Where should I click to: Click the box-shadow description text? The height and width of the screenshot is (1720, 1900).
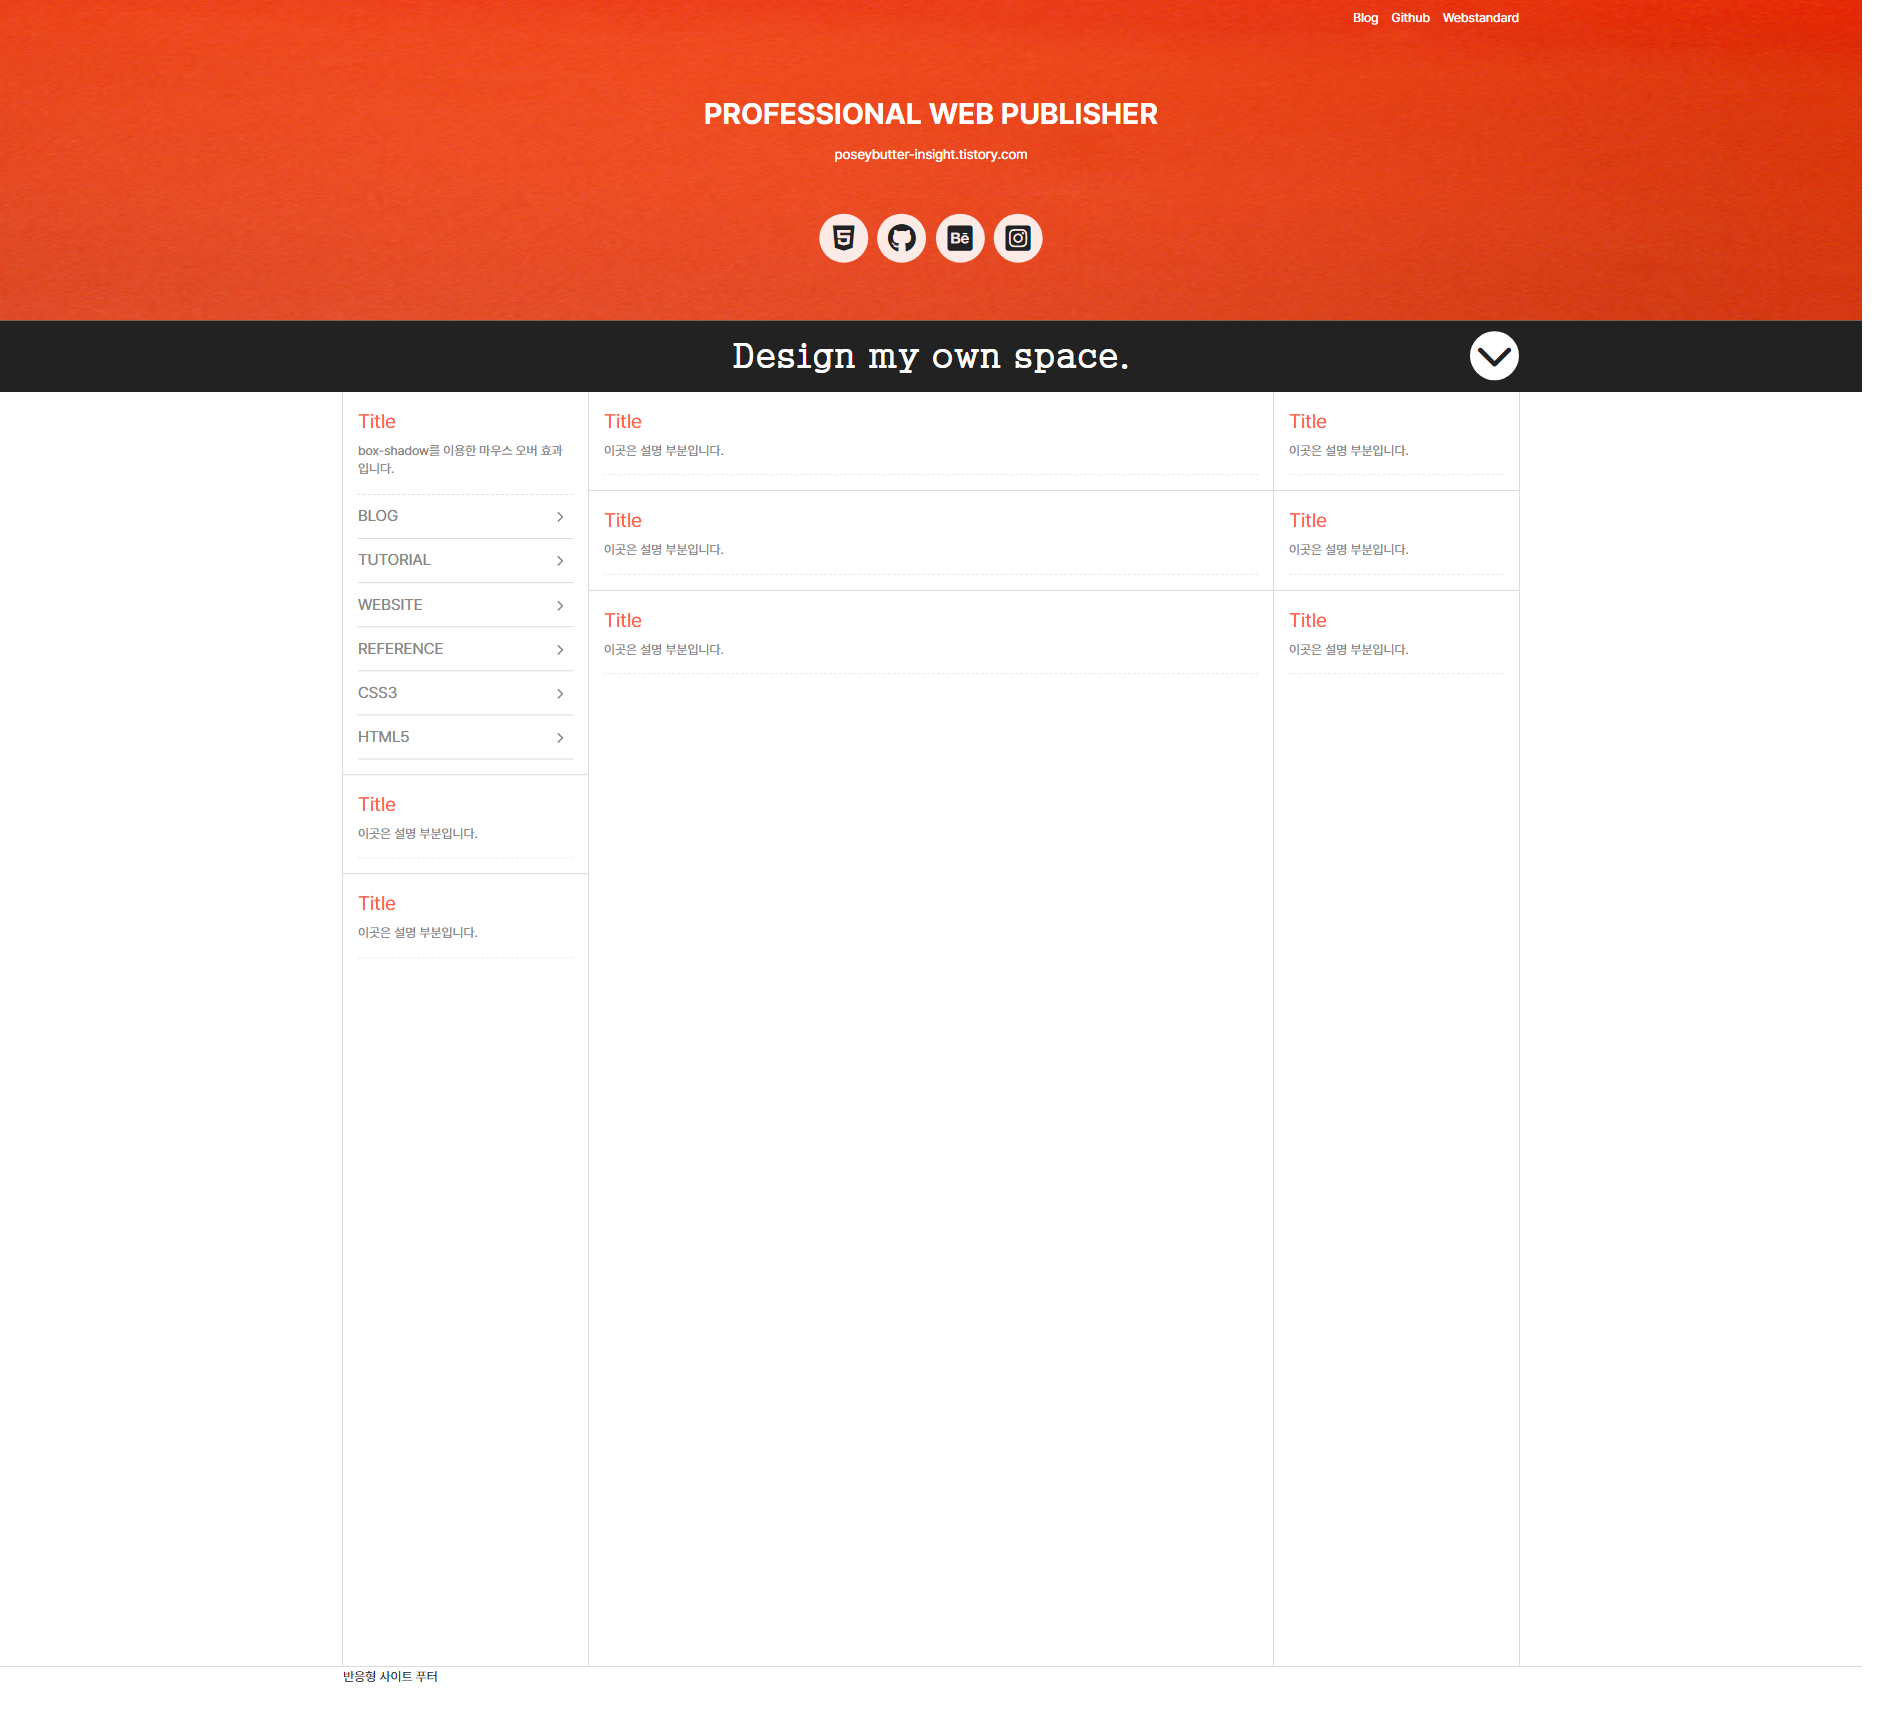click(x=460, y=459)
